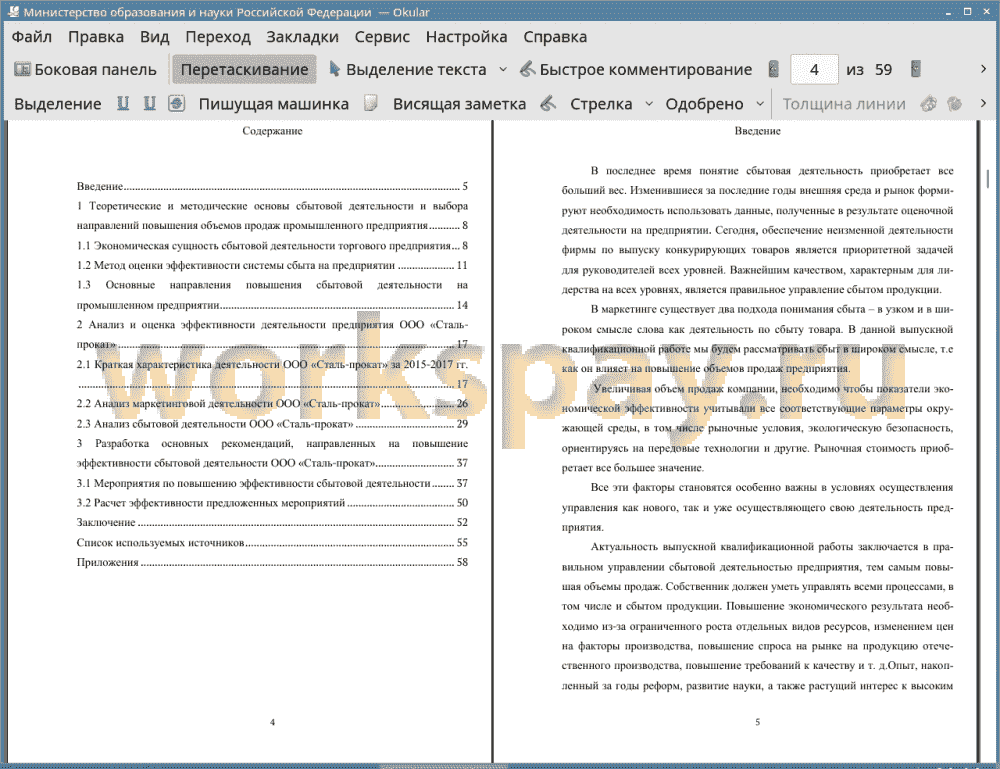Viewport: 1000px width, 769px height.
Task: Click the contents entry 'Заключение'
Action: (x=272, y=522)
